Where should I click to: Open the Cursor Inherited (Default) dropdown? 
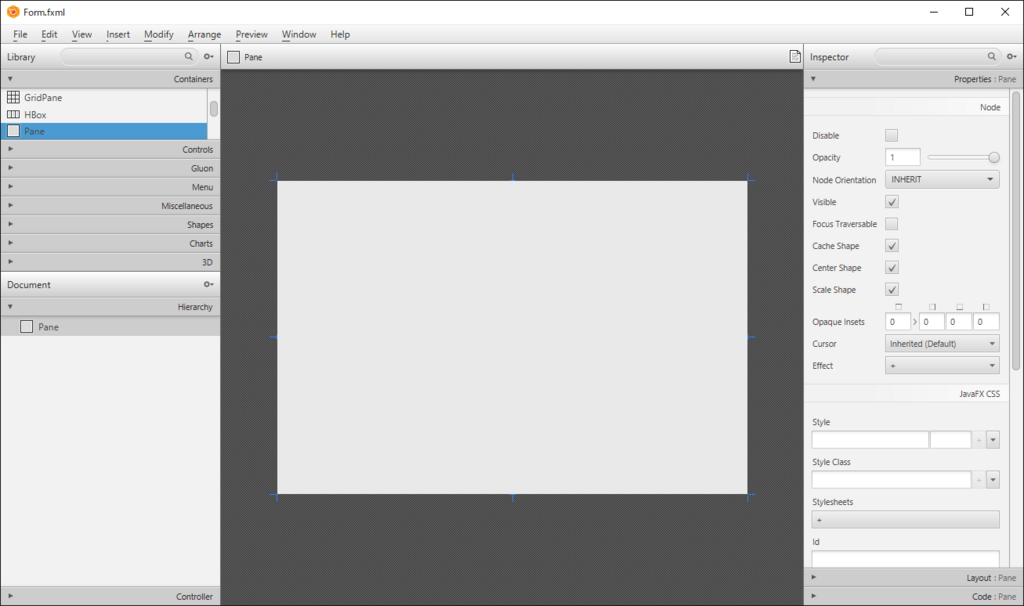[x=942, y=343]
